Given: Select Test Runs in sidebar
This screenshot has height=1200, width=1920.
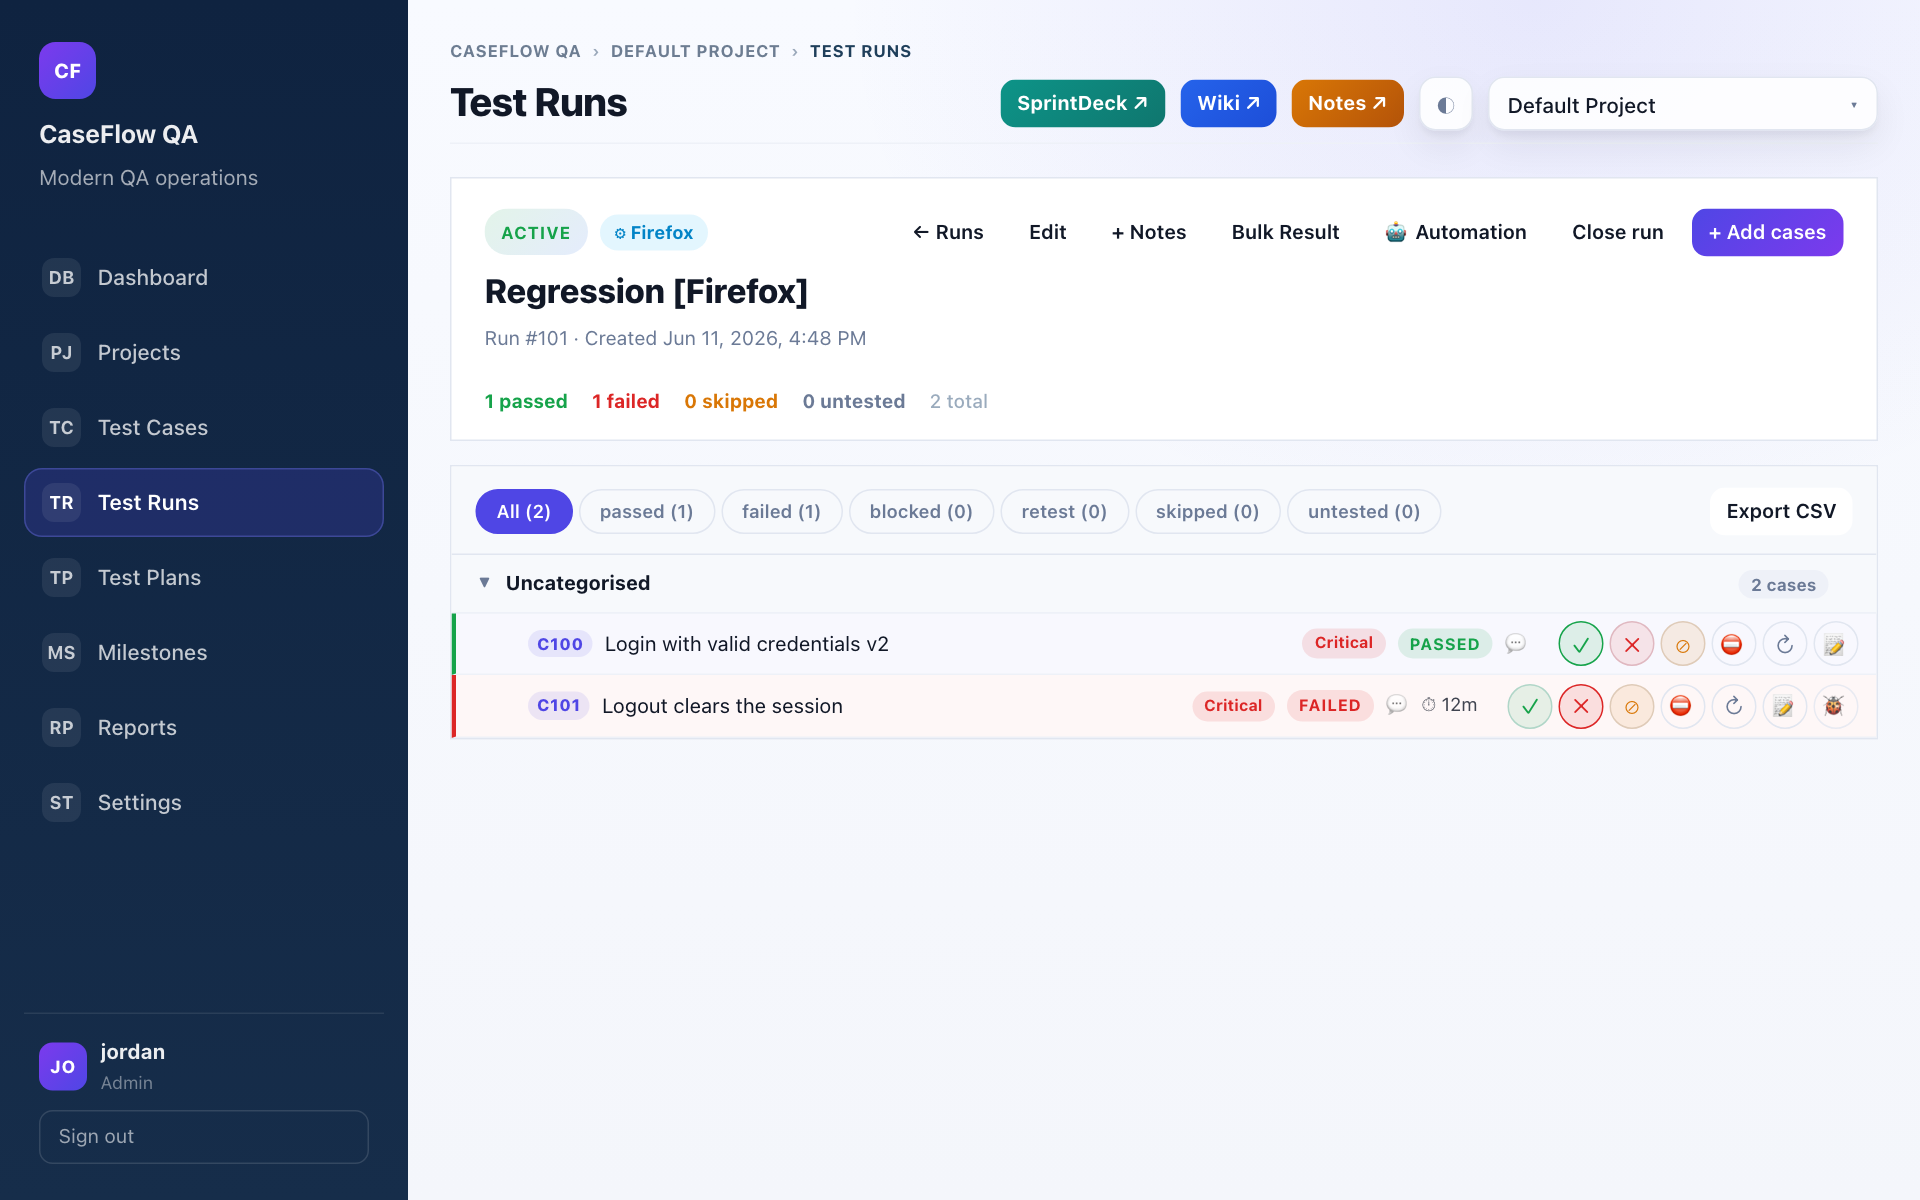Looking at the screenshot, I should (x=204, y=502).
